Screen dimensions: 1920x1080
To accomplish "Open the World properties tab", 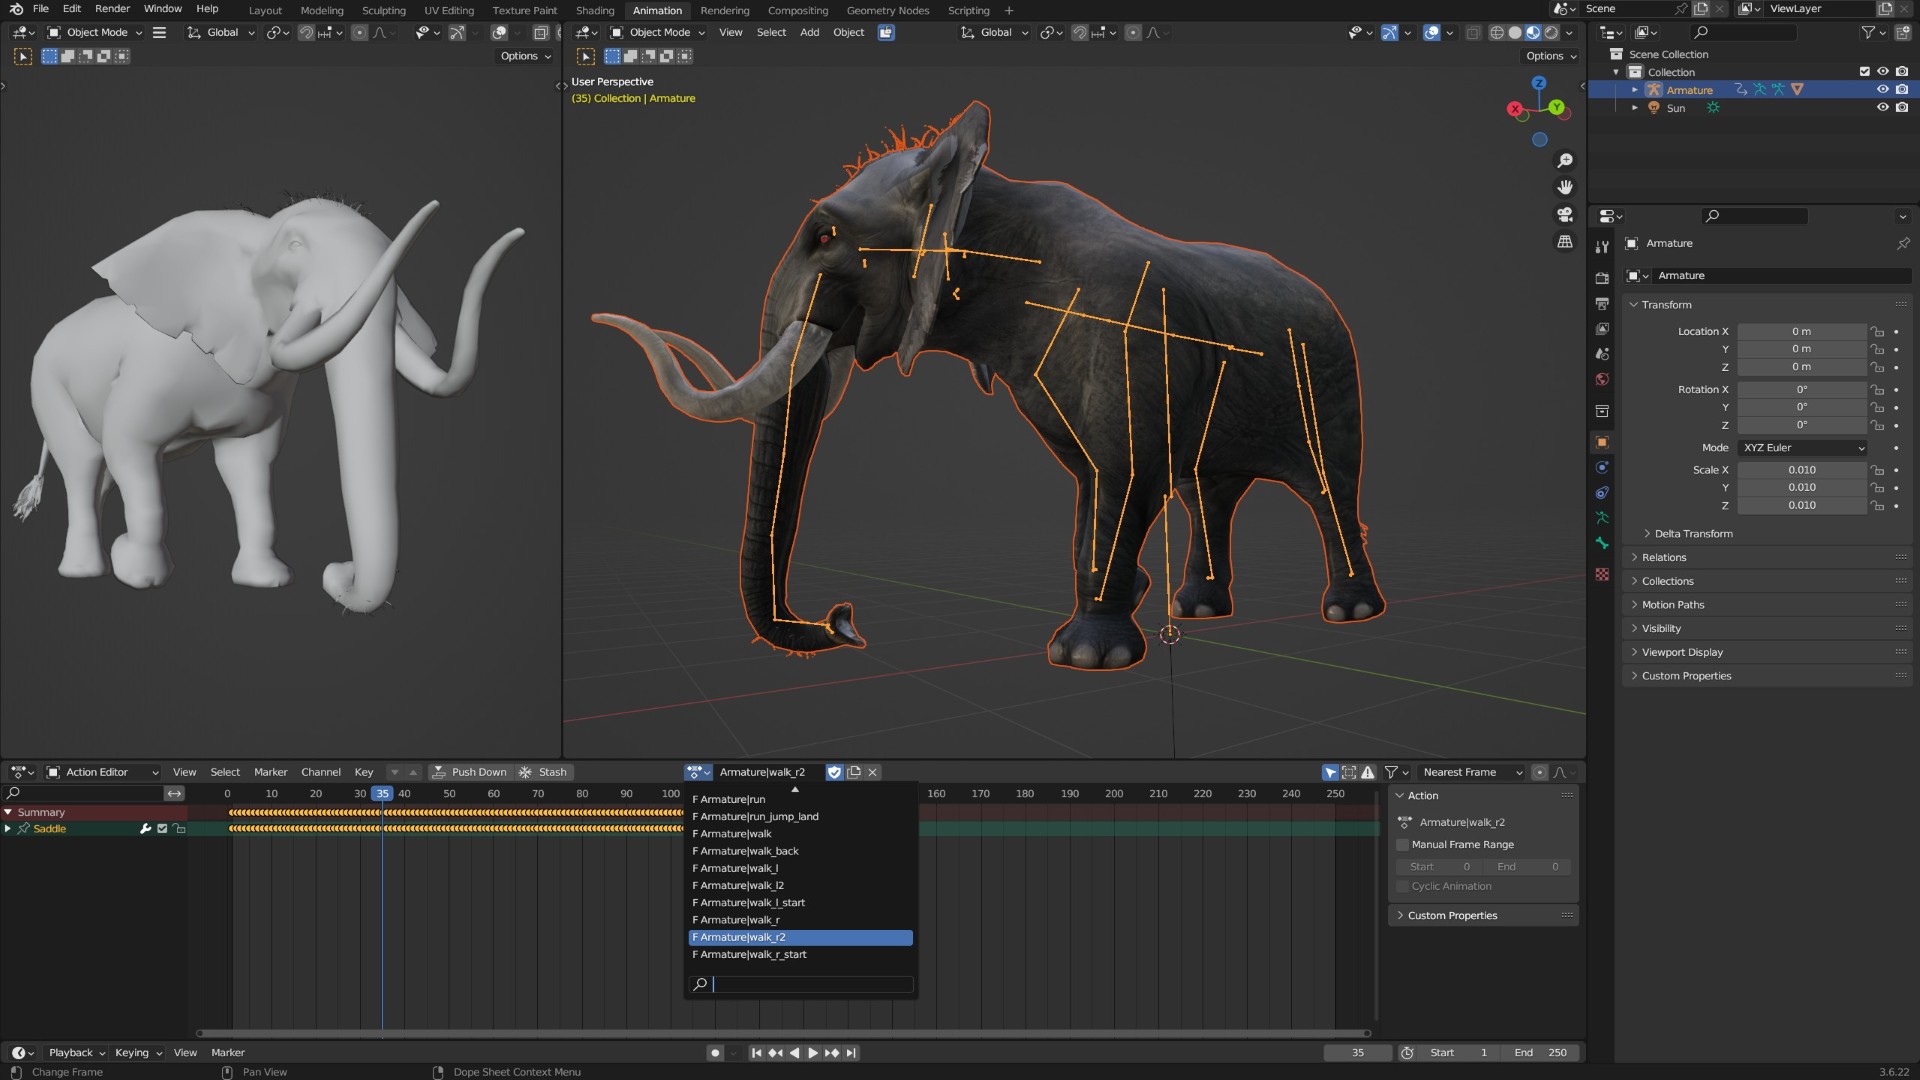I will pyautogui.click(x=1602, y=380).
